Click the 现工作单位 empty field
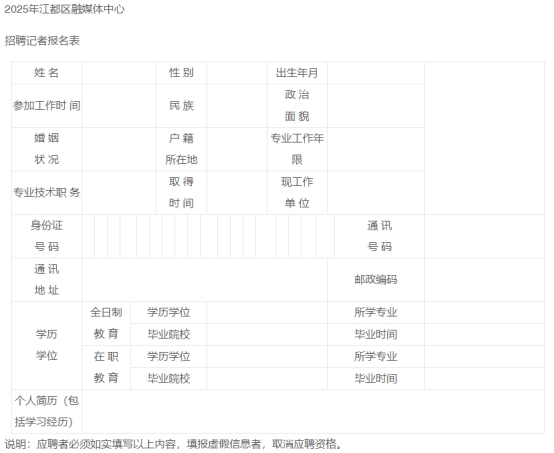The height and width of the screenshot is (453, 554). point(376,193)
